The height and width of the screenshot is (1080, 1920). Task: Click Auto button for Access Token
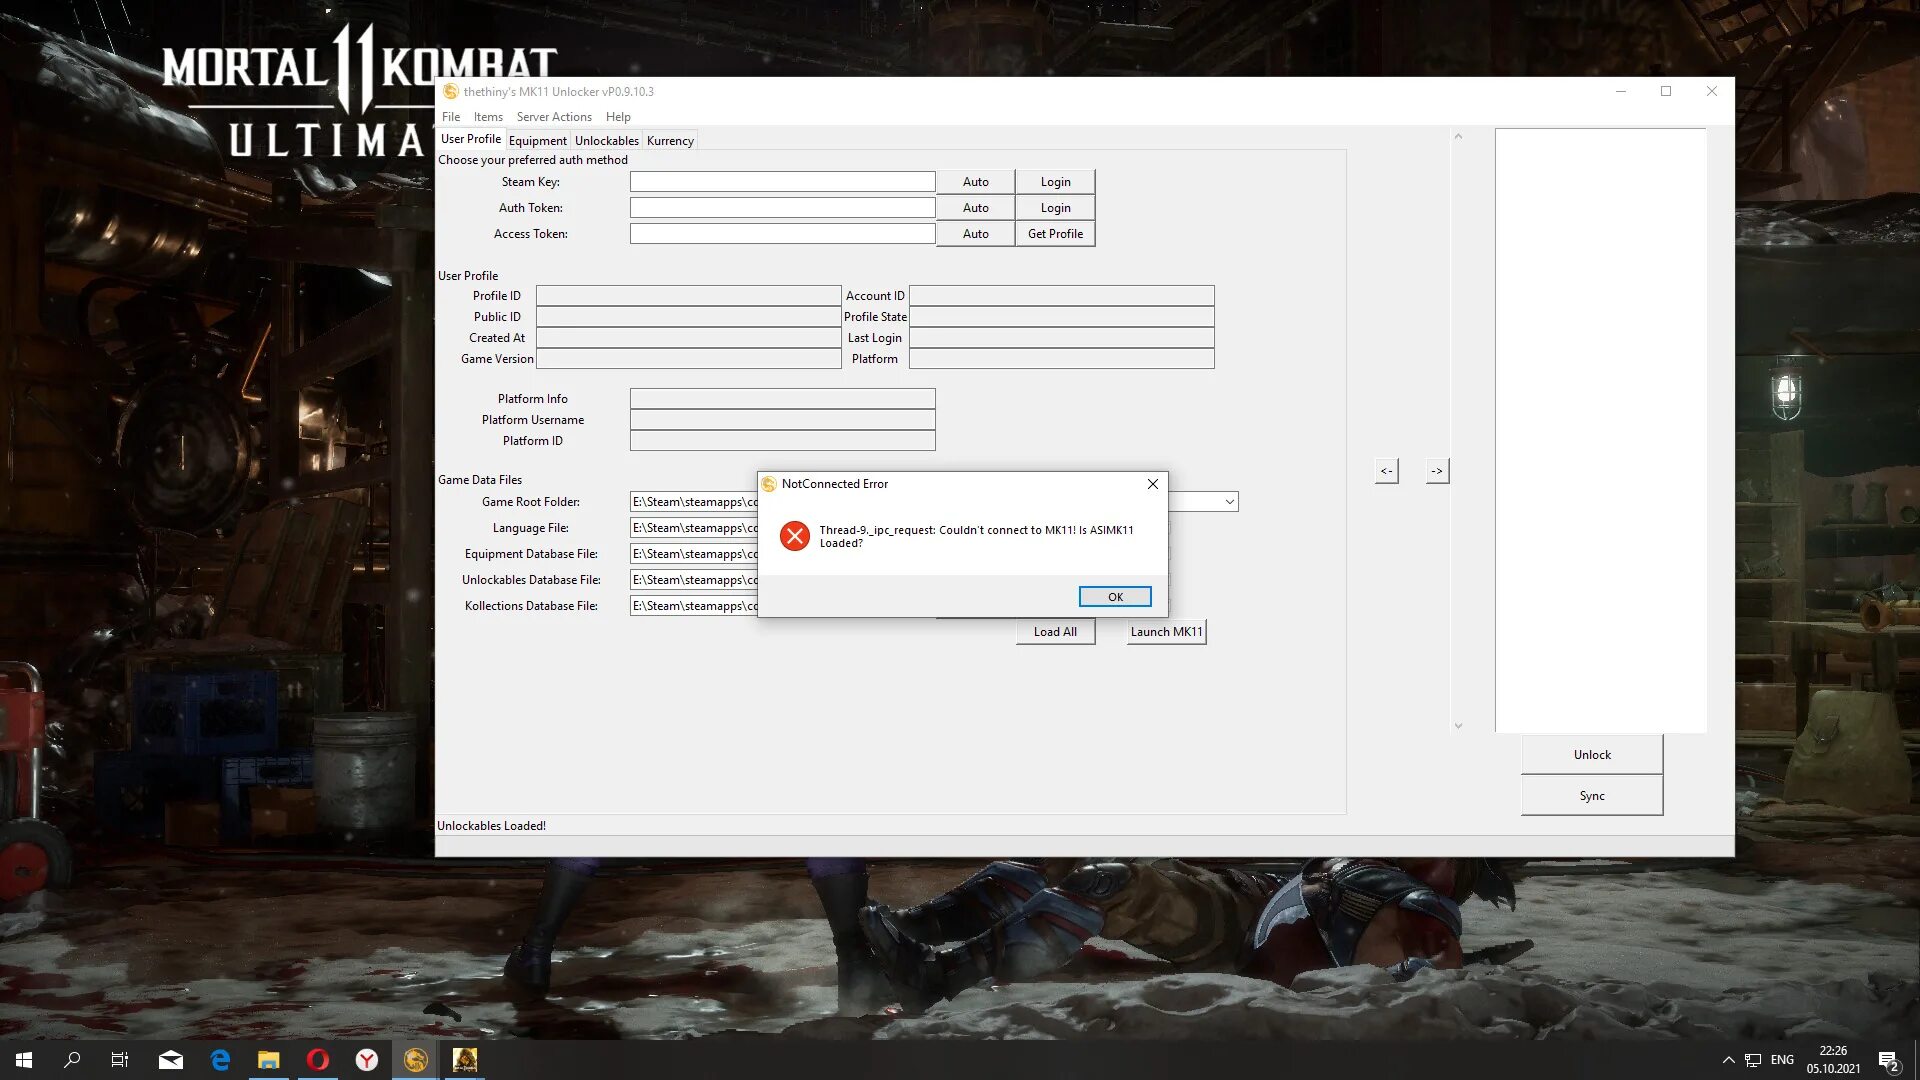pyautogui.click(x=975, y=234)
